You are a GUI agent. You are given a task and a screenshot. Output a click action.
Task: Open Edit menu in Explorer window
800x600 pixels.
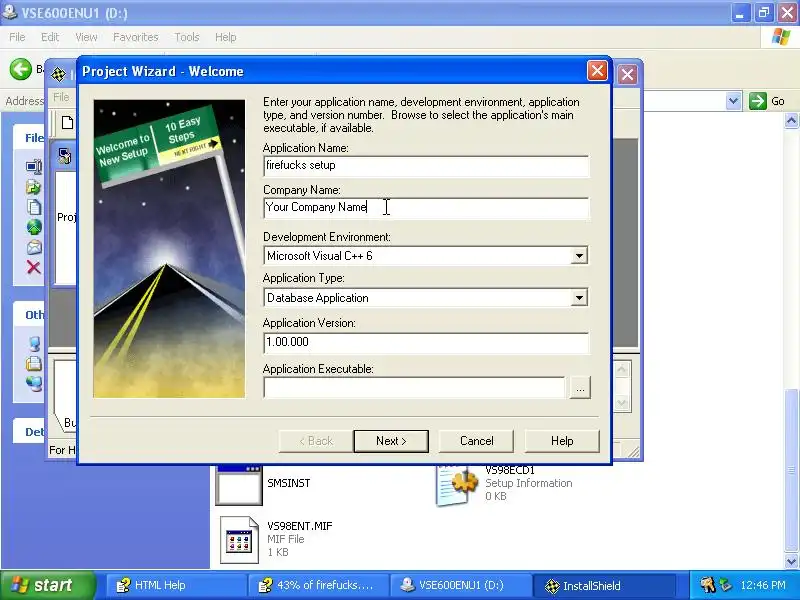tap(50, 37)
